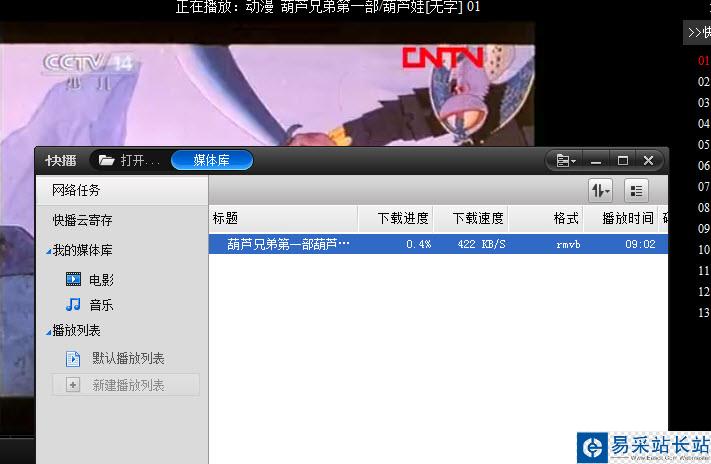Select episode 01 in the player list
The width and height of the screenshot is (711, 464).
click(704, 60)
